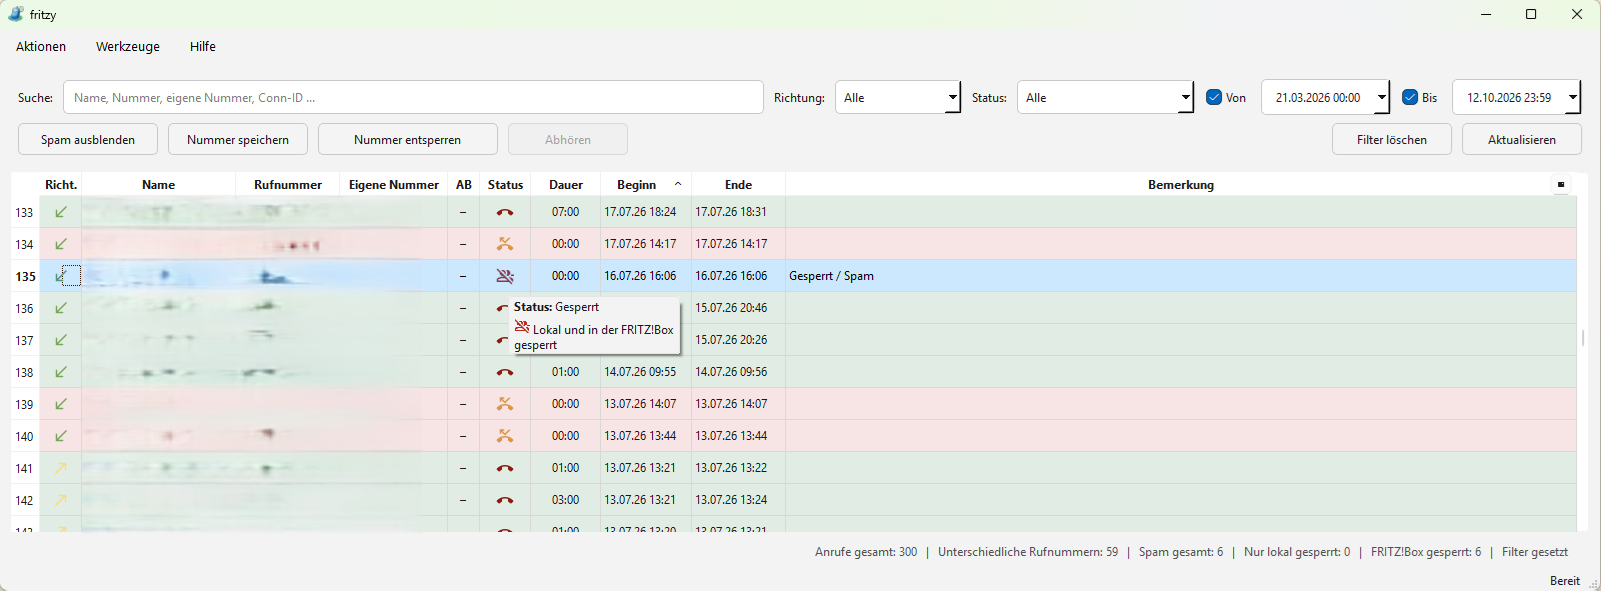The height and width of the screenshot is (591, 1601).
Task: Open the Hilfe menu
Action: click(203, 46)
